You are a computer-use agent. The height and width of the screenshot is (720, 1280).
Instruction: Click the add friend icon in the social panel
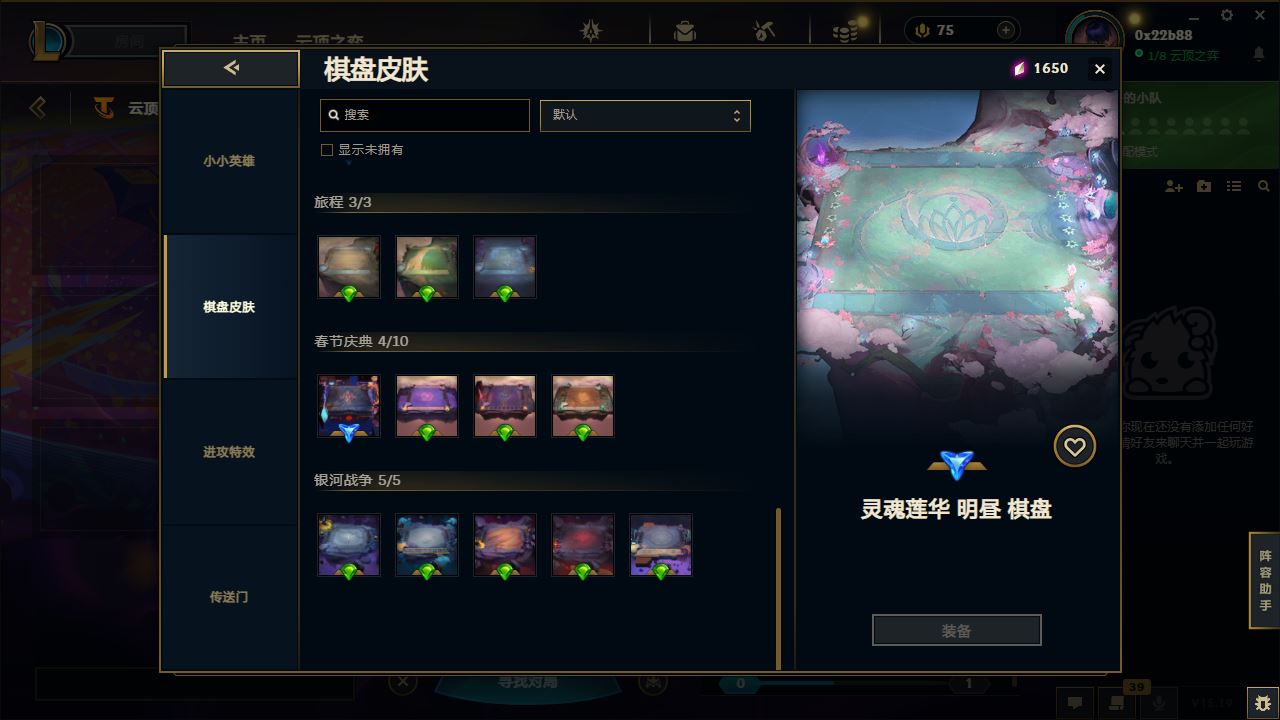(x=1174, y=186)
